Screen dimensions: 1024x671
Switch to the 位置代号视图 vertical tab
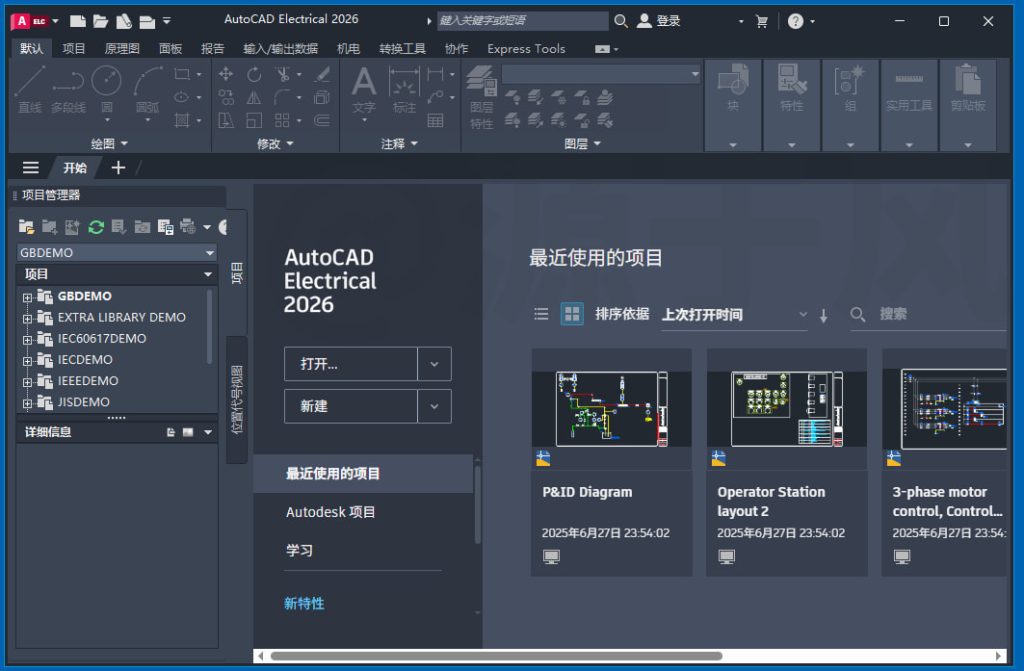pyautogui.click(x=237, y=399)
